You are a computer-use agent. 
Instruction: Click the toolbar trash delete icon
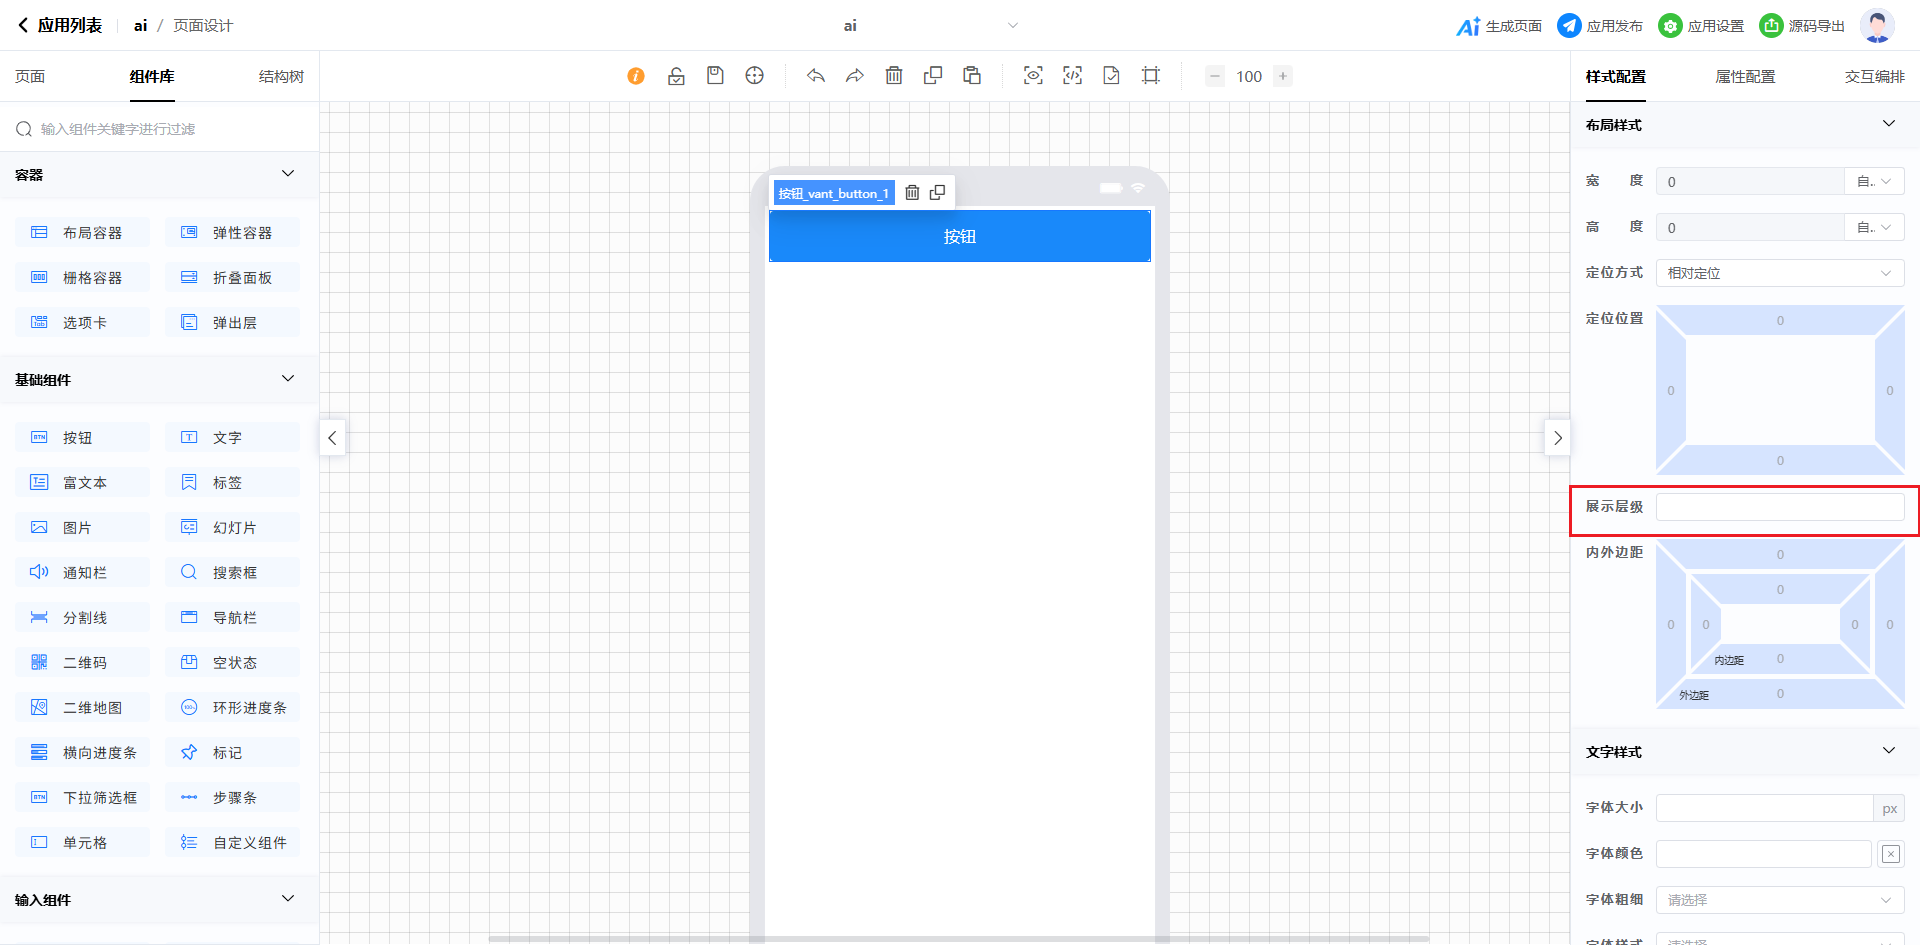894,76
